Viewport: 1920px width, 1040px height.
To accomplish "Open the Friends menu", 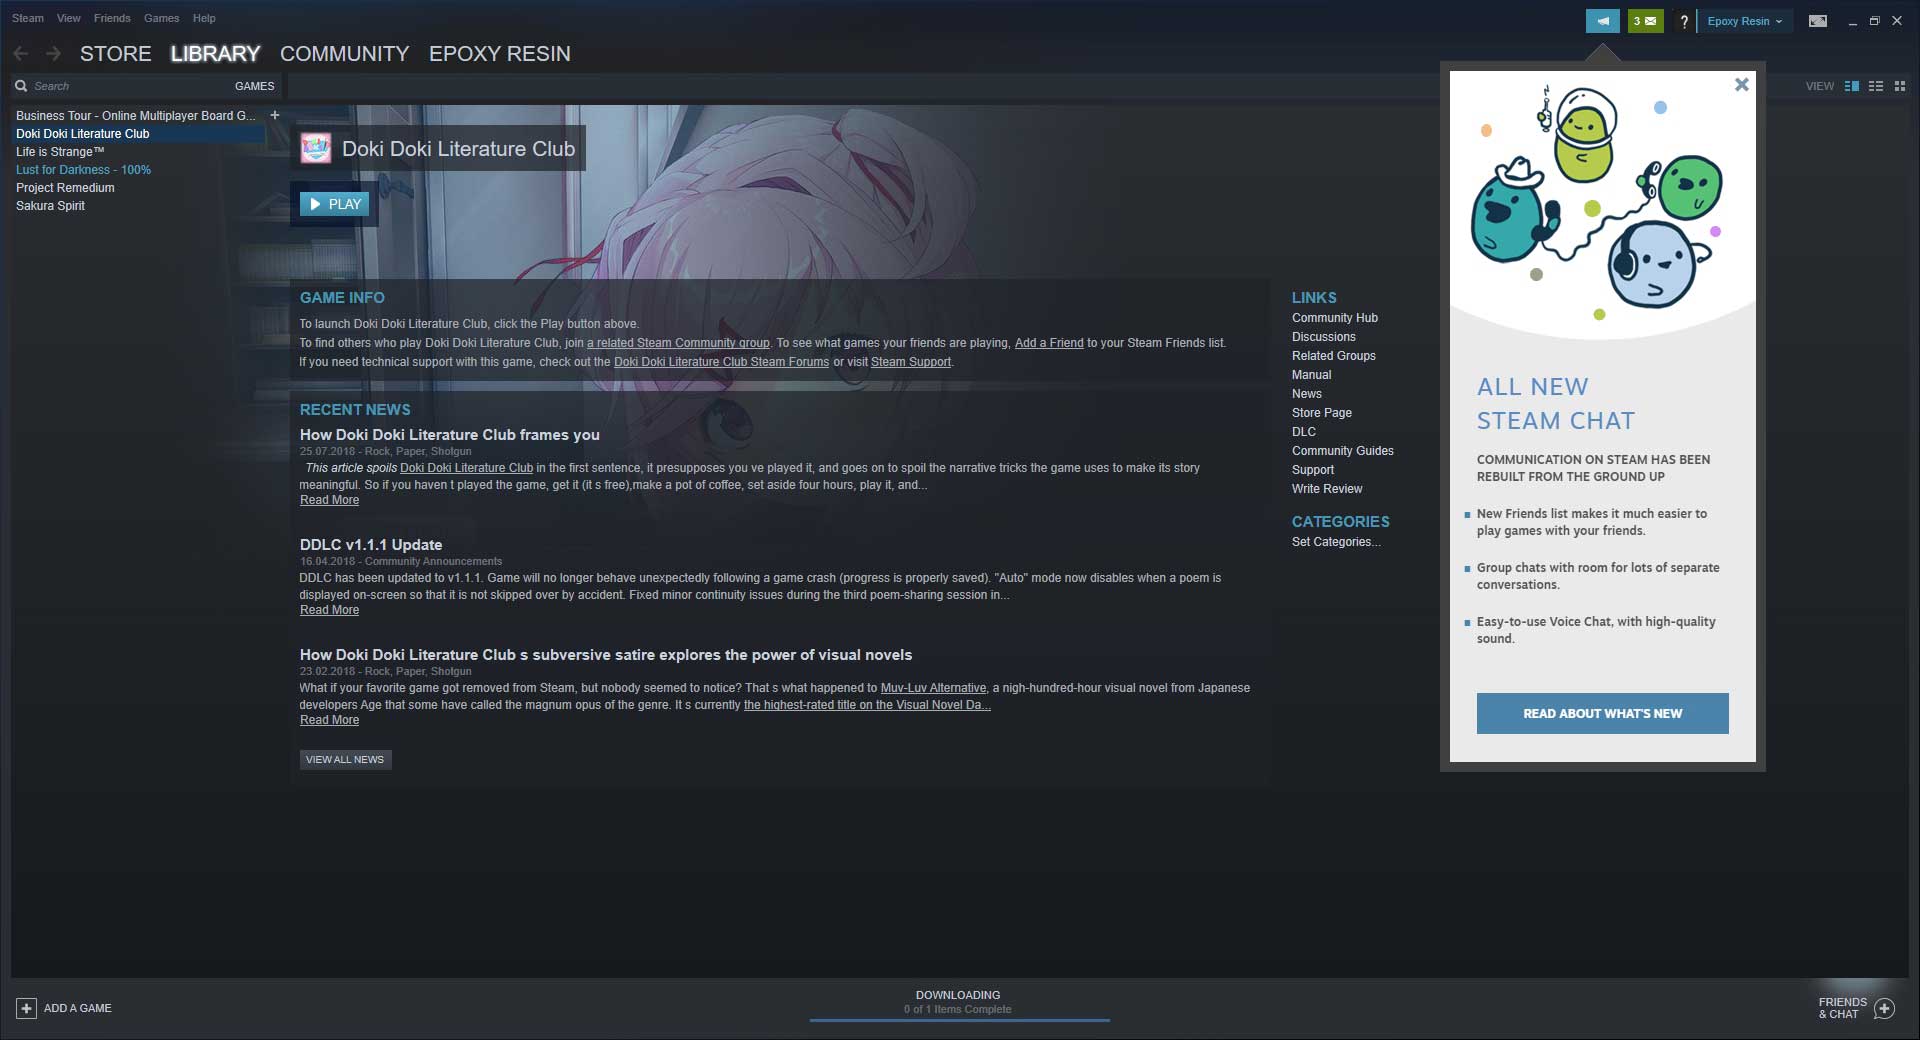I will coord(112,18).
